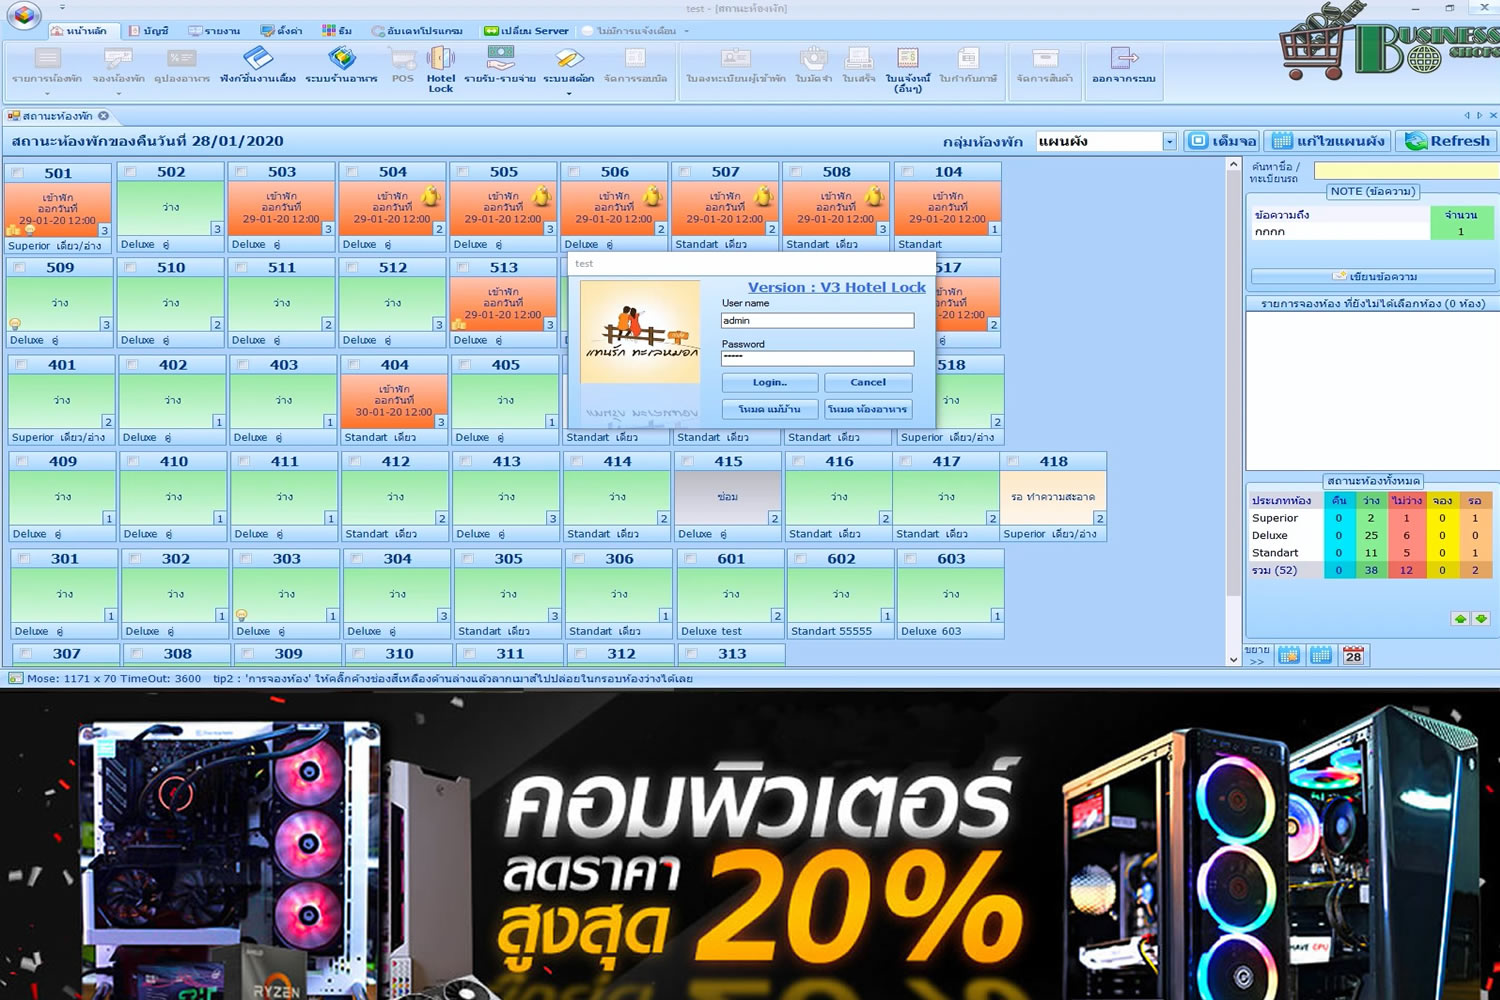Image resolution: width=1500 pixels, height=1000 pixels.
Task: Open รายรับ-รายจ่าย income and expense icon
Action: (x=500, y=66)
